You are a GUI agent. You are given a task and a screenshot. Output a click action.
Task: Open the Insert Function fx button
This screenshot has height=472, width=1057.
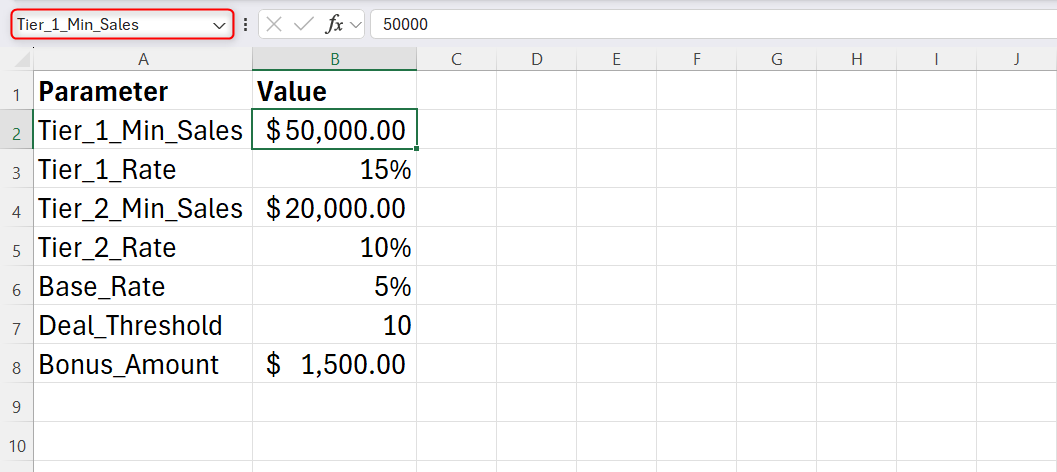tap(334, 25)
